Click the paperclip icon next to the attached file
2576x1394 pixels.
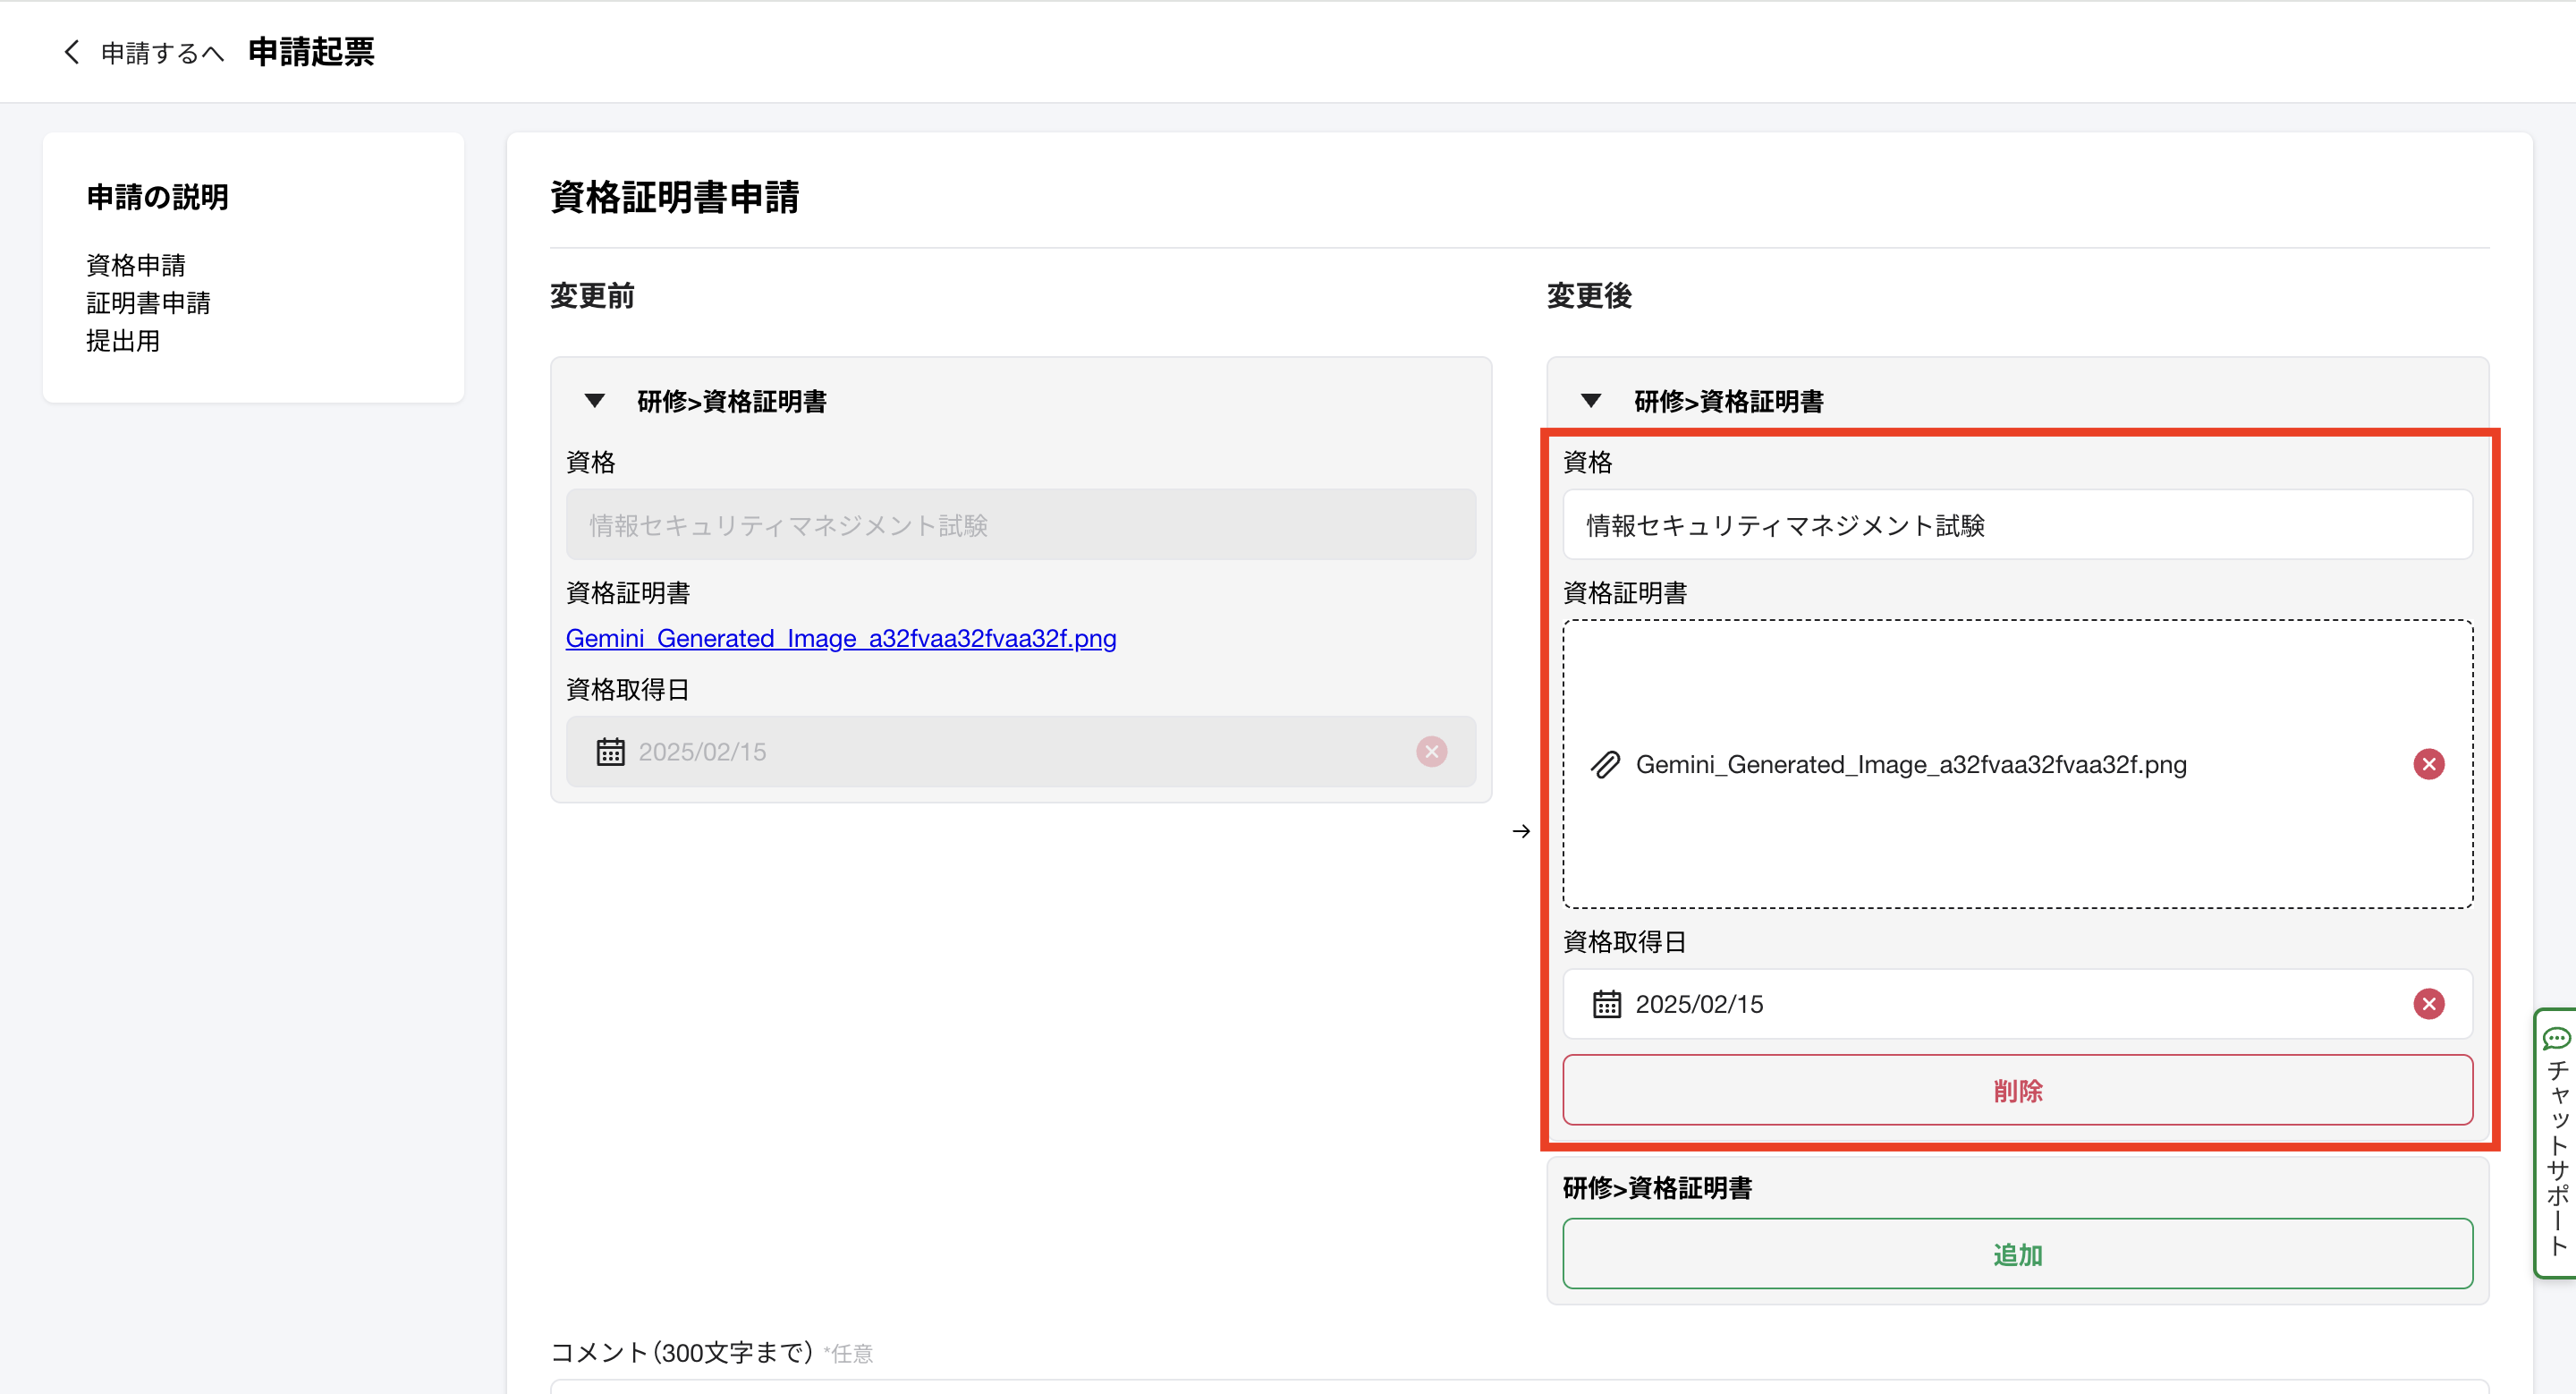pyautogui.click(x=1605, y=765)
